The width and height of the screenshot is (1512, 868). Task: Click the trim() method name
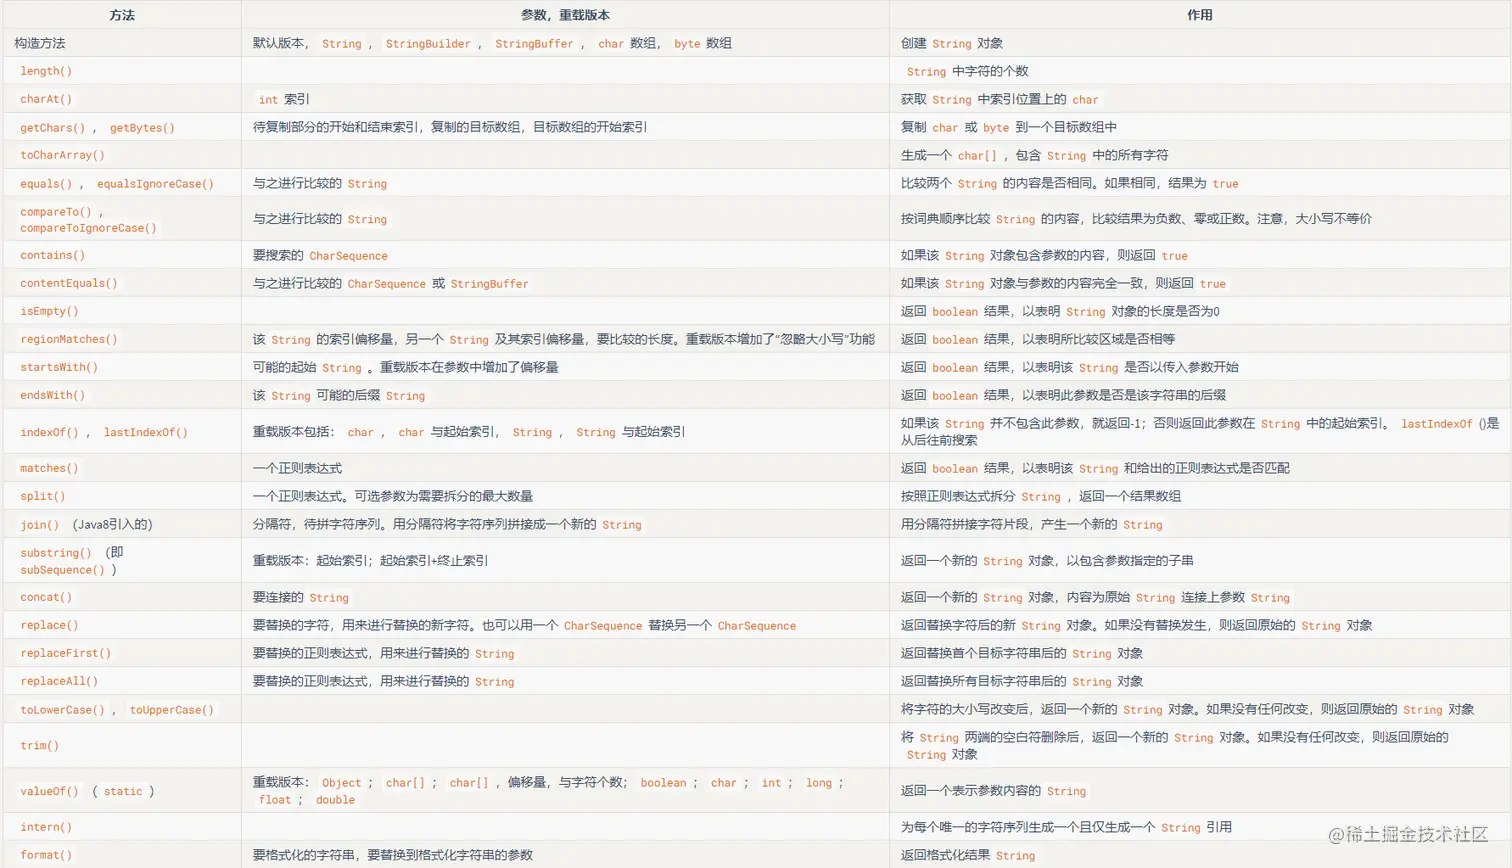[40, 745]
